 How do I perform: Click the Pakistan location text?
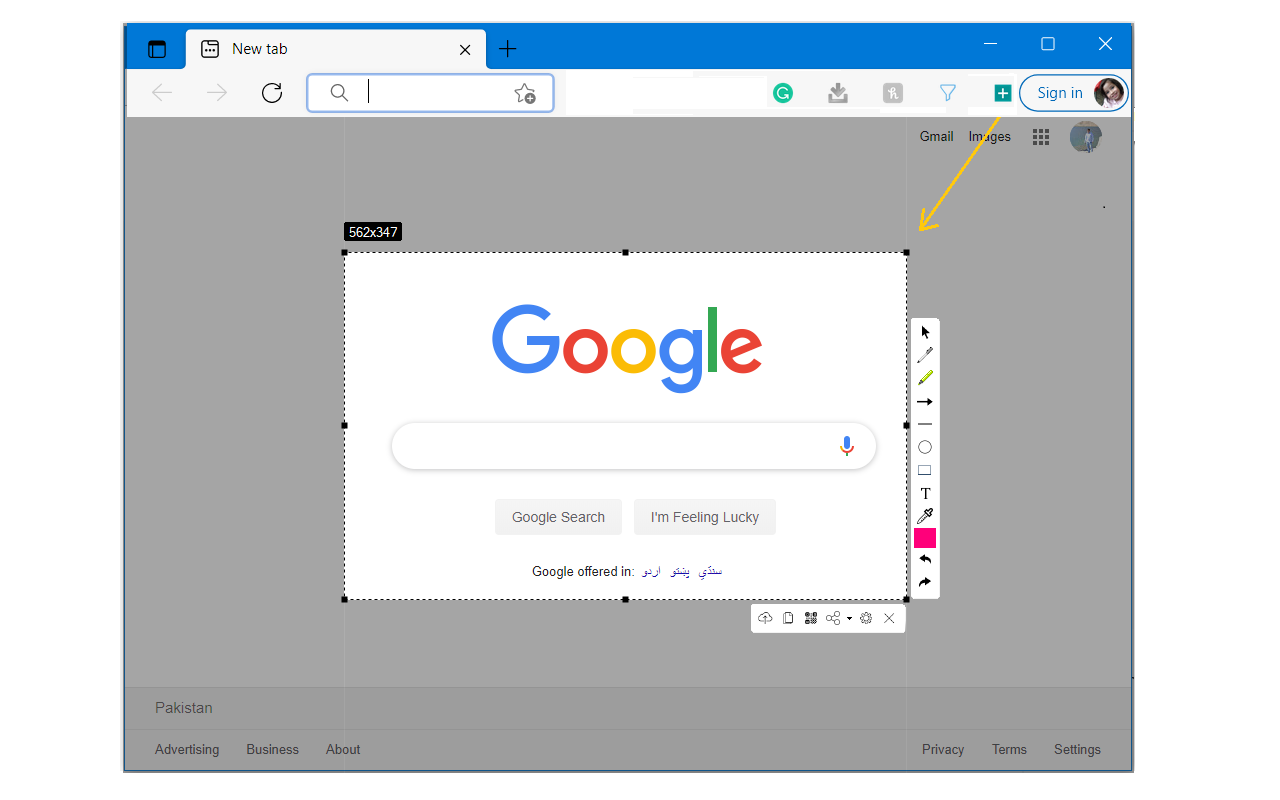tap(183, 708)
